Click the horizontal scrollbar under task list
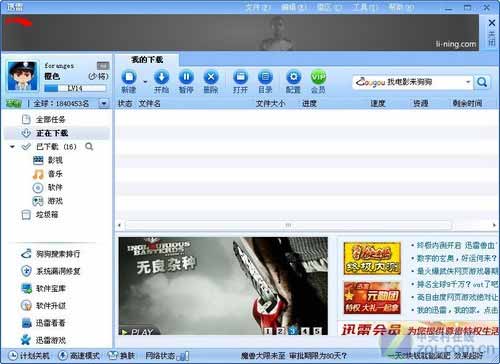Viewport: 500px width, 364px height. [x=288, y=225]
